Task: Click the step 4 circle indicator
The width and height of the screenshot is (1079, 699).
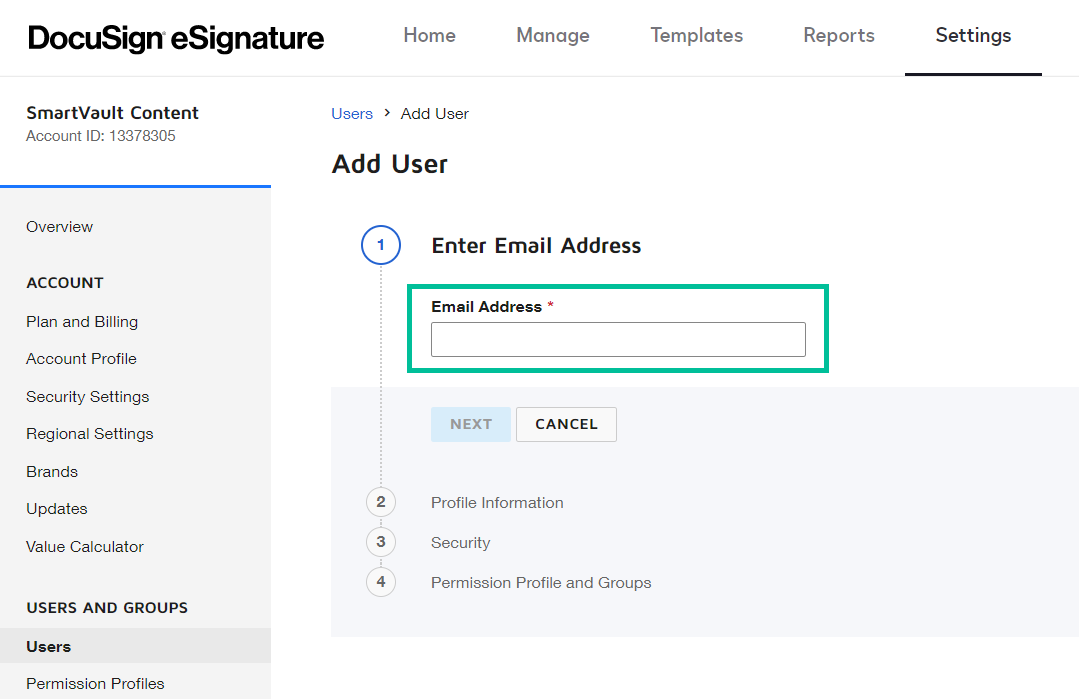Action: pos(381,582)
